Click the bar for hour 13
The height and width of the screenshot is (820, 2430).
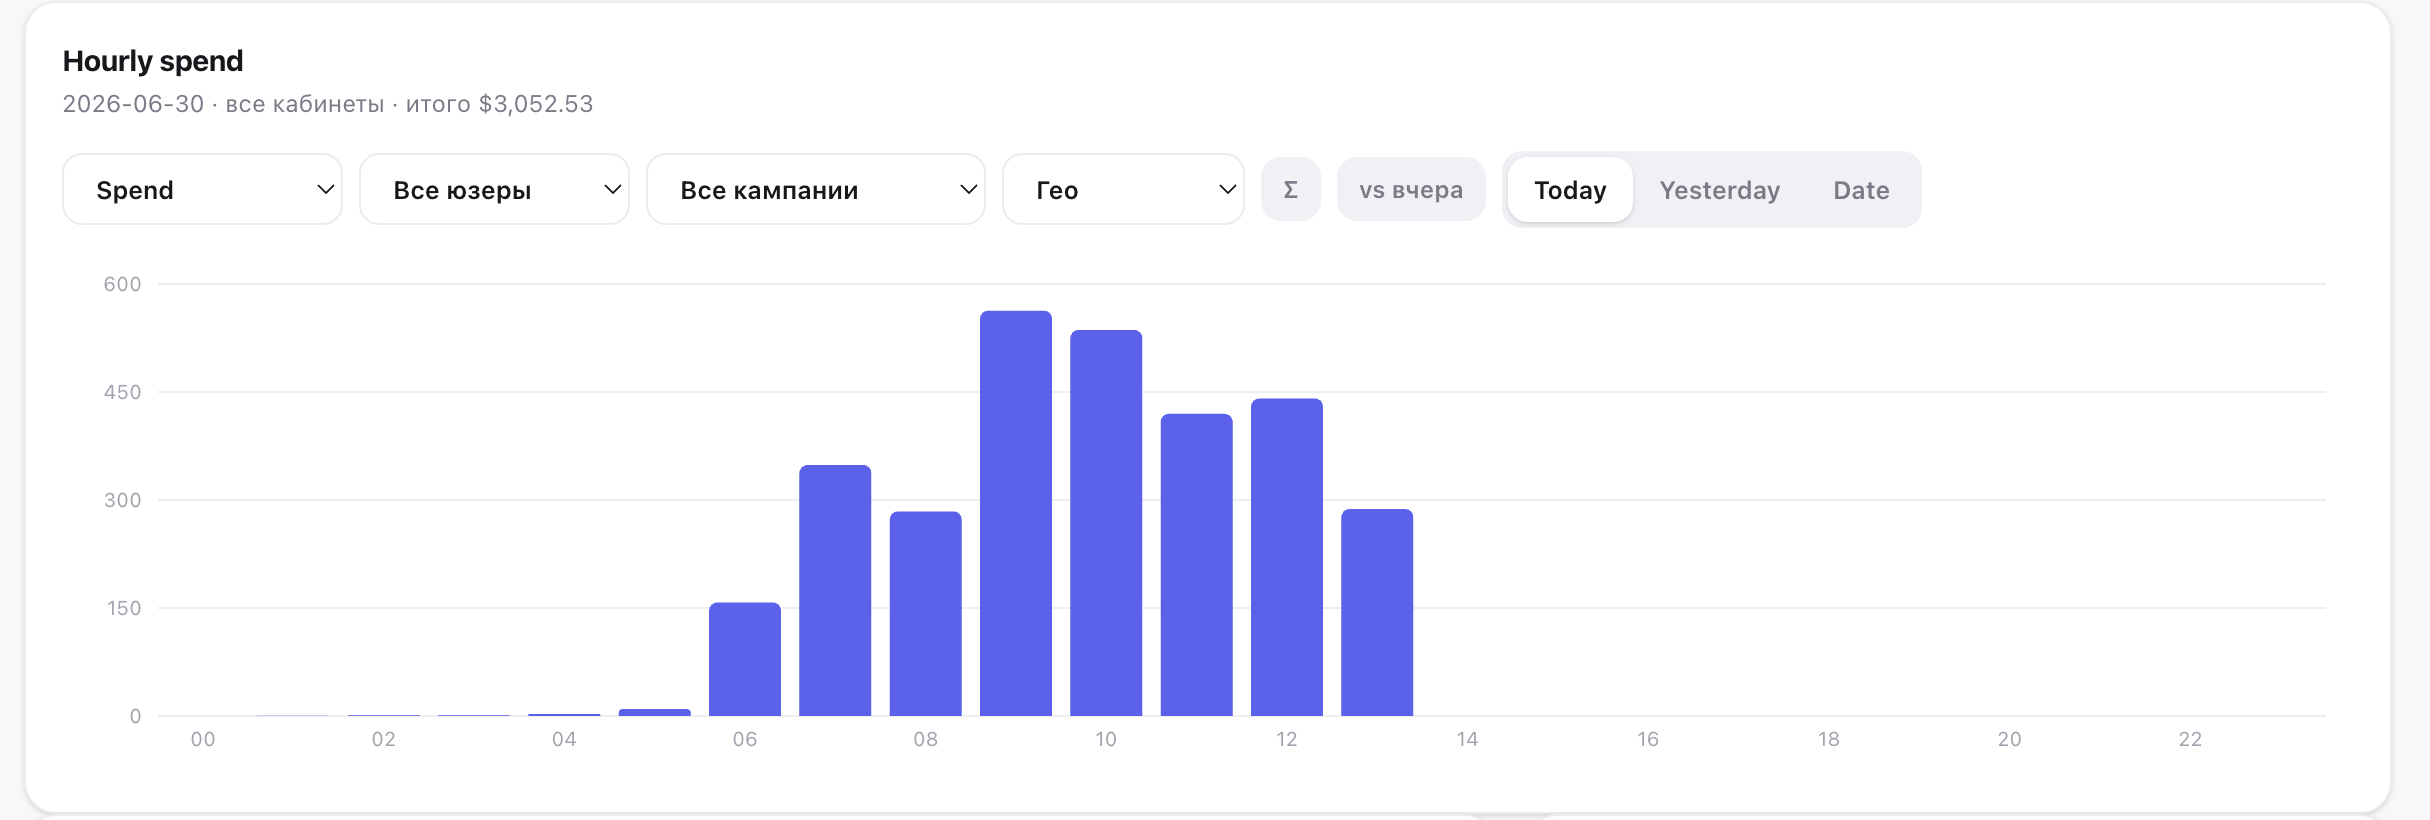[1377, 612]
